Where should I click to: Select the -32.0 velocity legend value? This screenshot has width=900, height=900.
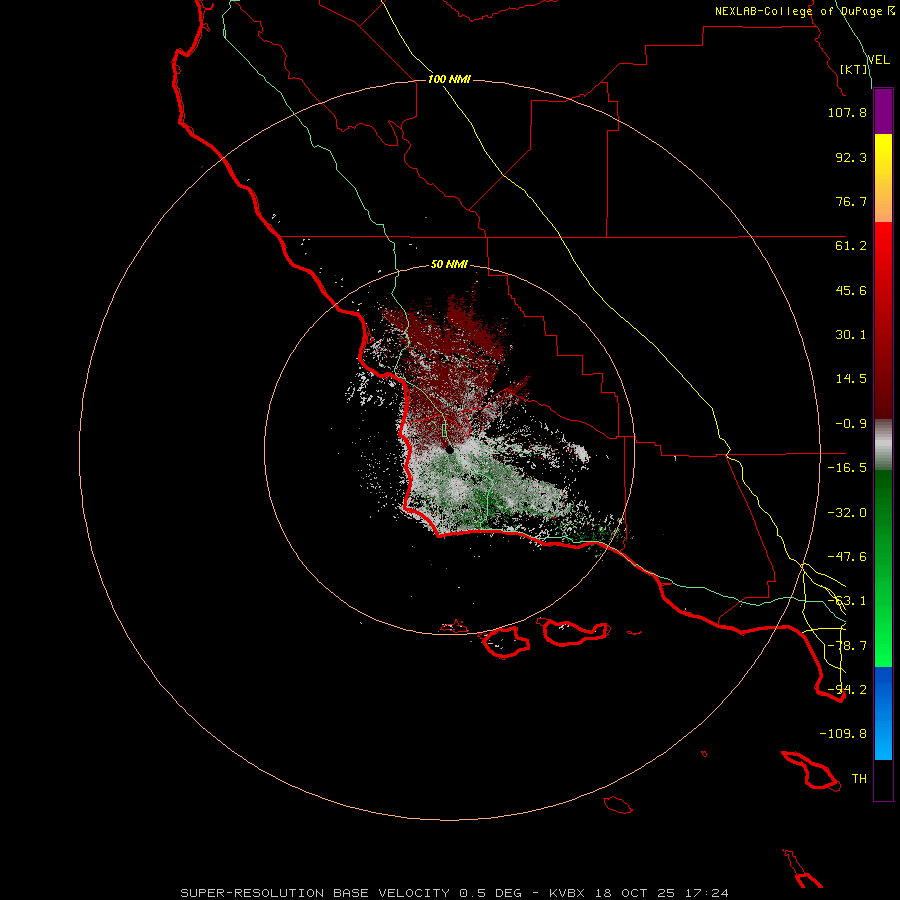pos(847,513)
